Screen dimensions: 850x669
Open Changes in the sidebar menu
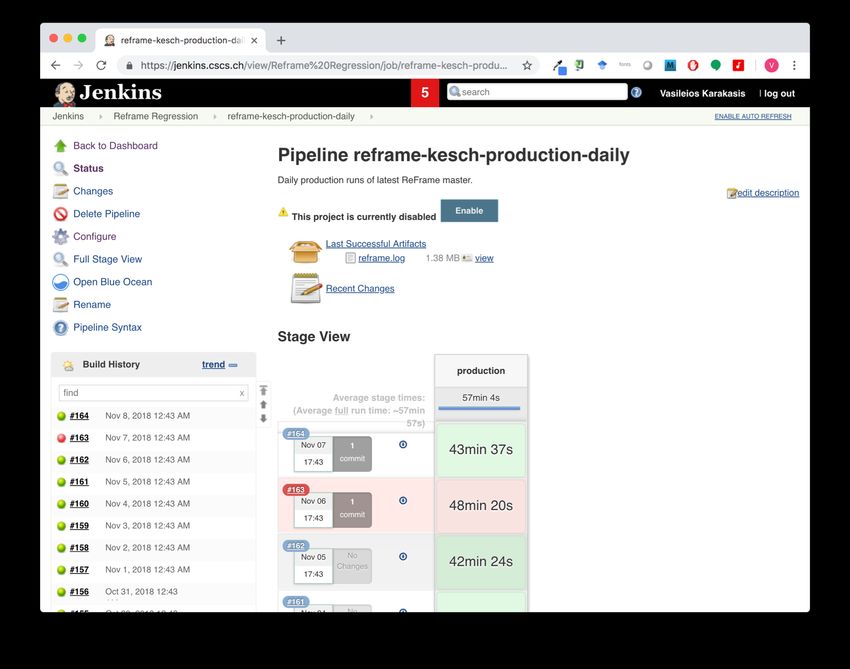pos(93,191)
